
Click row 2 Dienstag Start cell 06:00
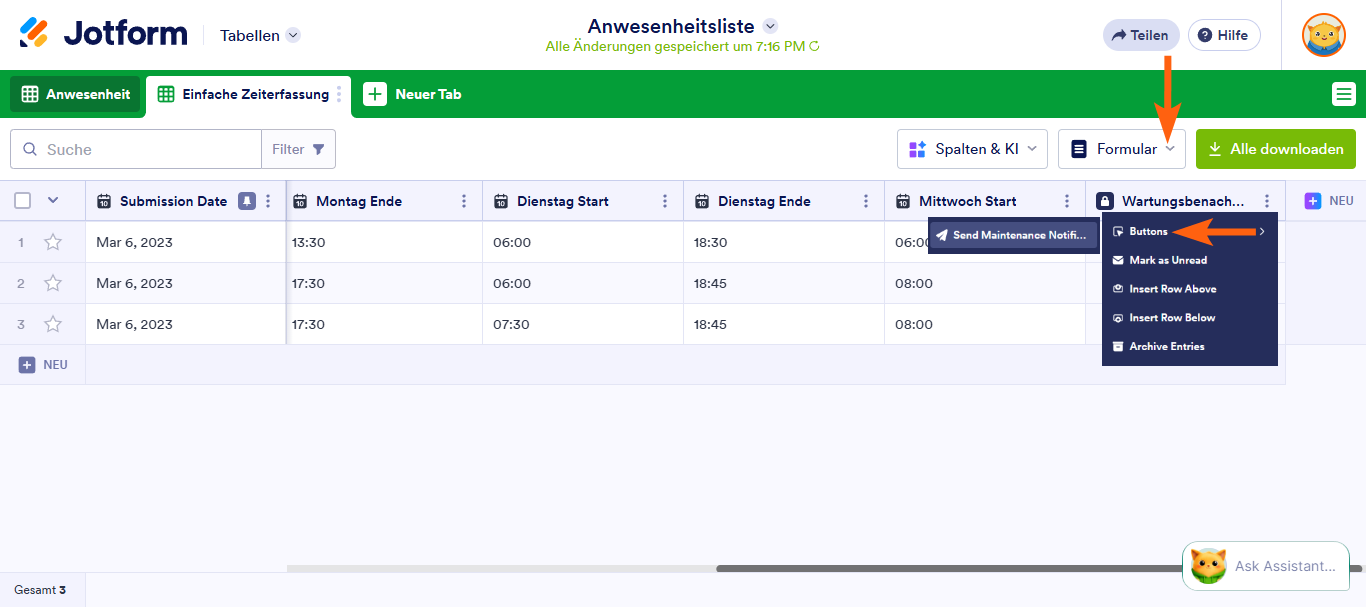click(x=583, y=283)
